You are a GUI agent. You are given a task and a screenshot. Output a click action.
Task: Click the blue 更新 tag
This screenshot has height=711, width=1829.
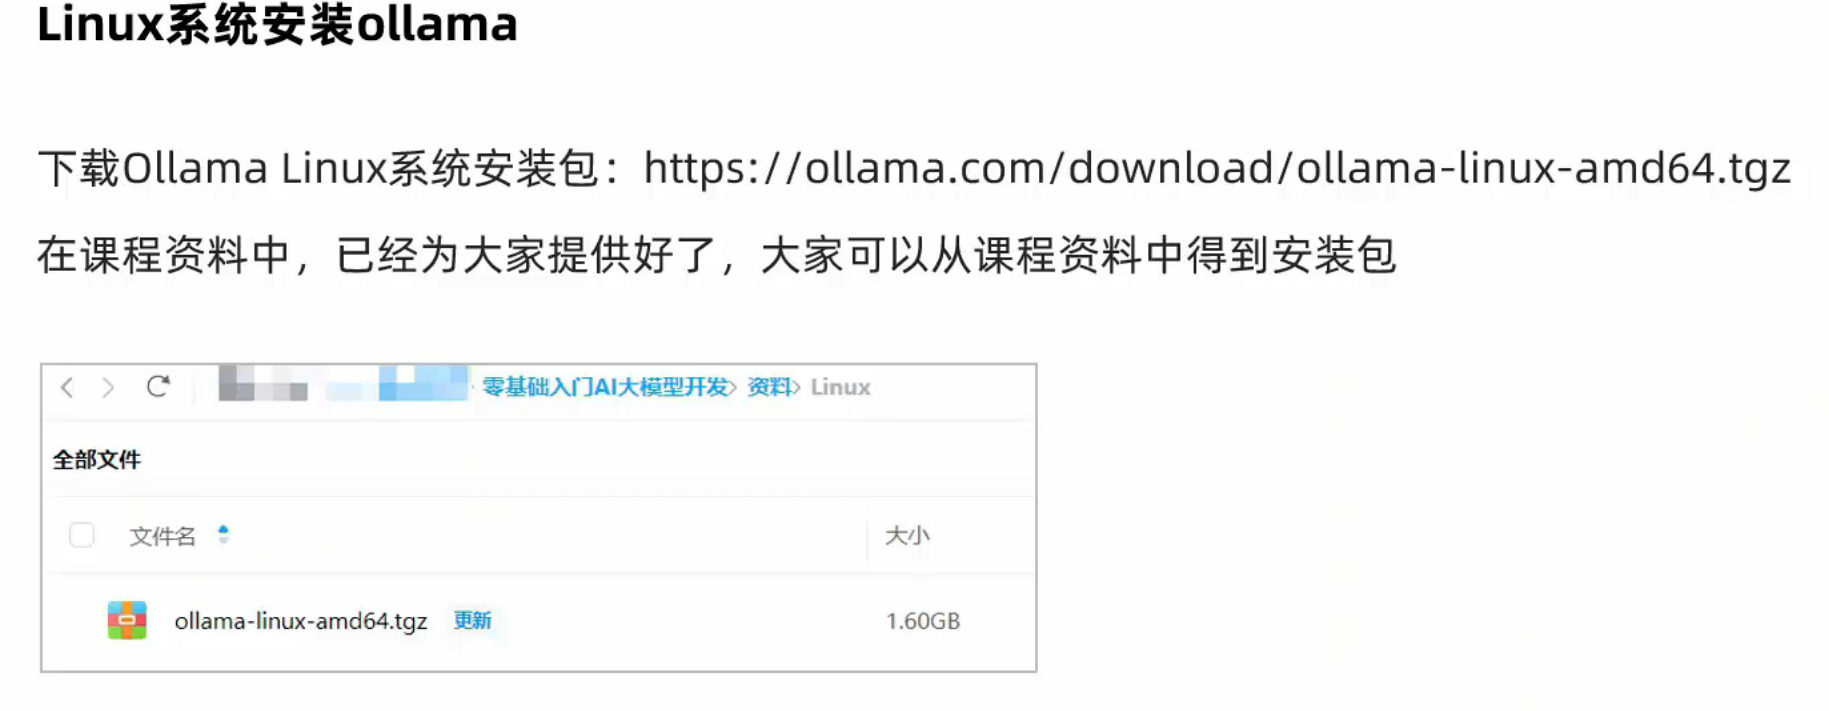tap(472, 620)
